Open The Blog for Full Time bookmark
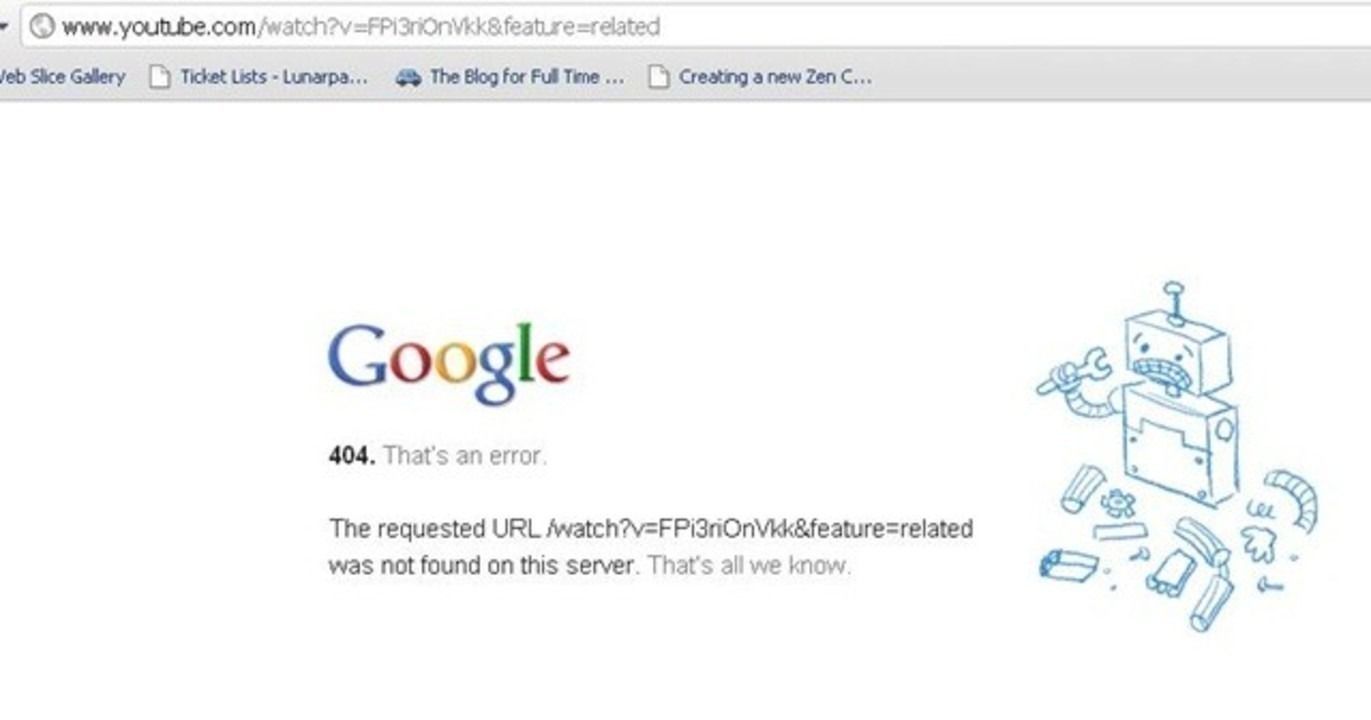The height and width of the screenshot is (720, 1371). (527, 77)
